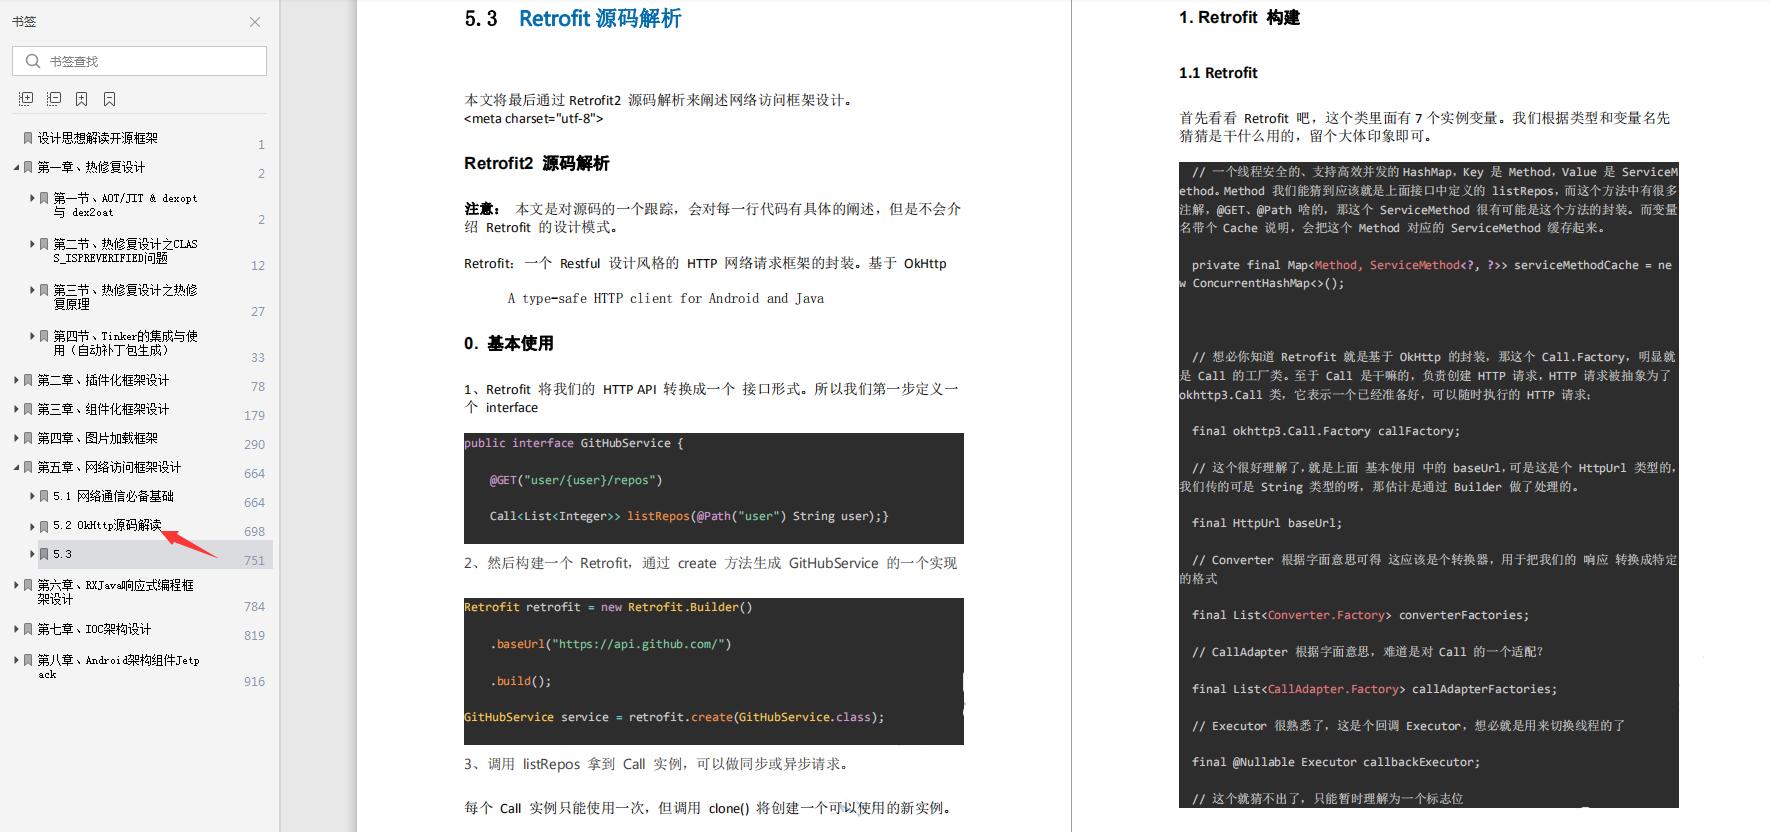This screenshot has width=1770, height=832.
Task: Expand 第一节、AOT/JIT & dexopt section
Action: click(32, 198)
